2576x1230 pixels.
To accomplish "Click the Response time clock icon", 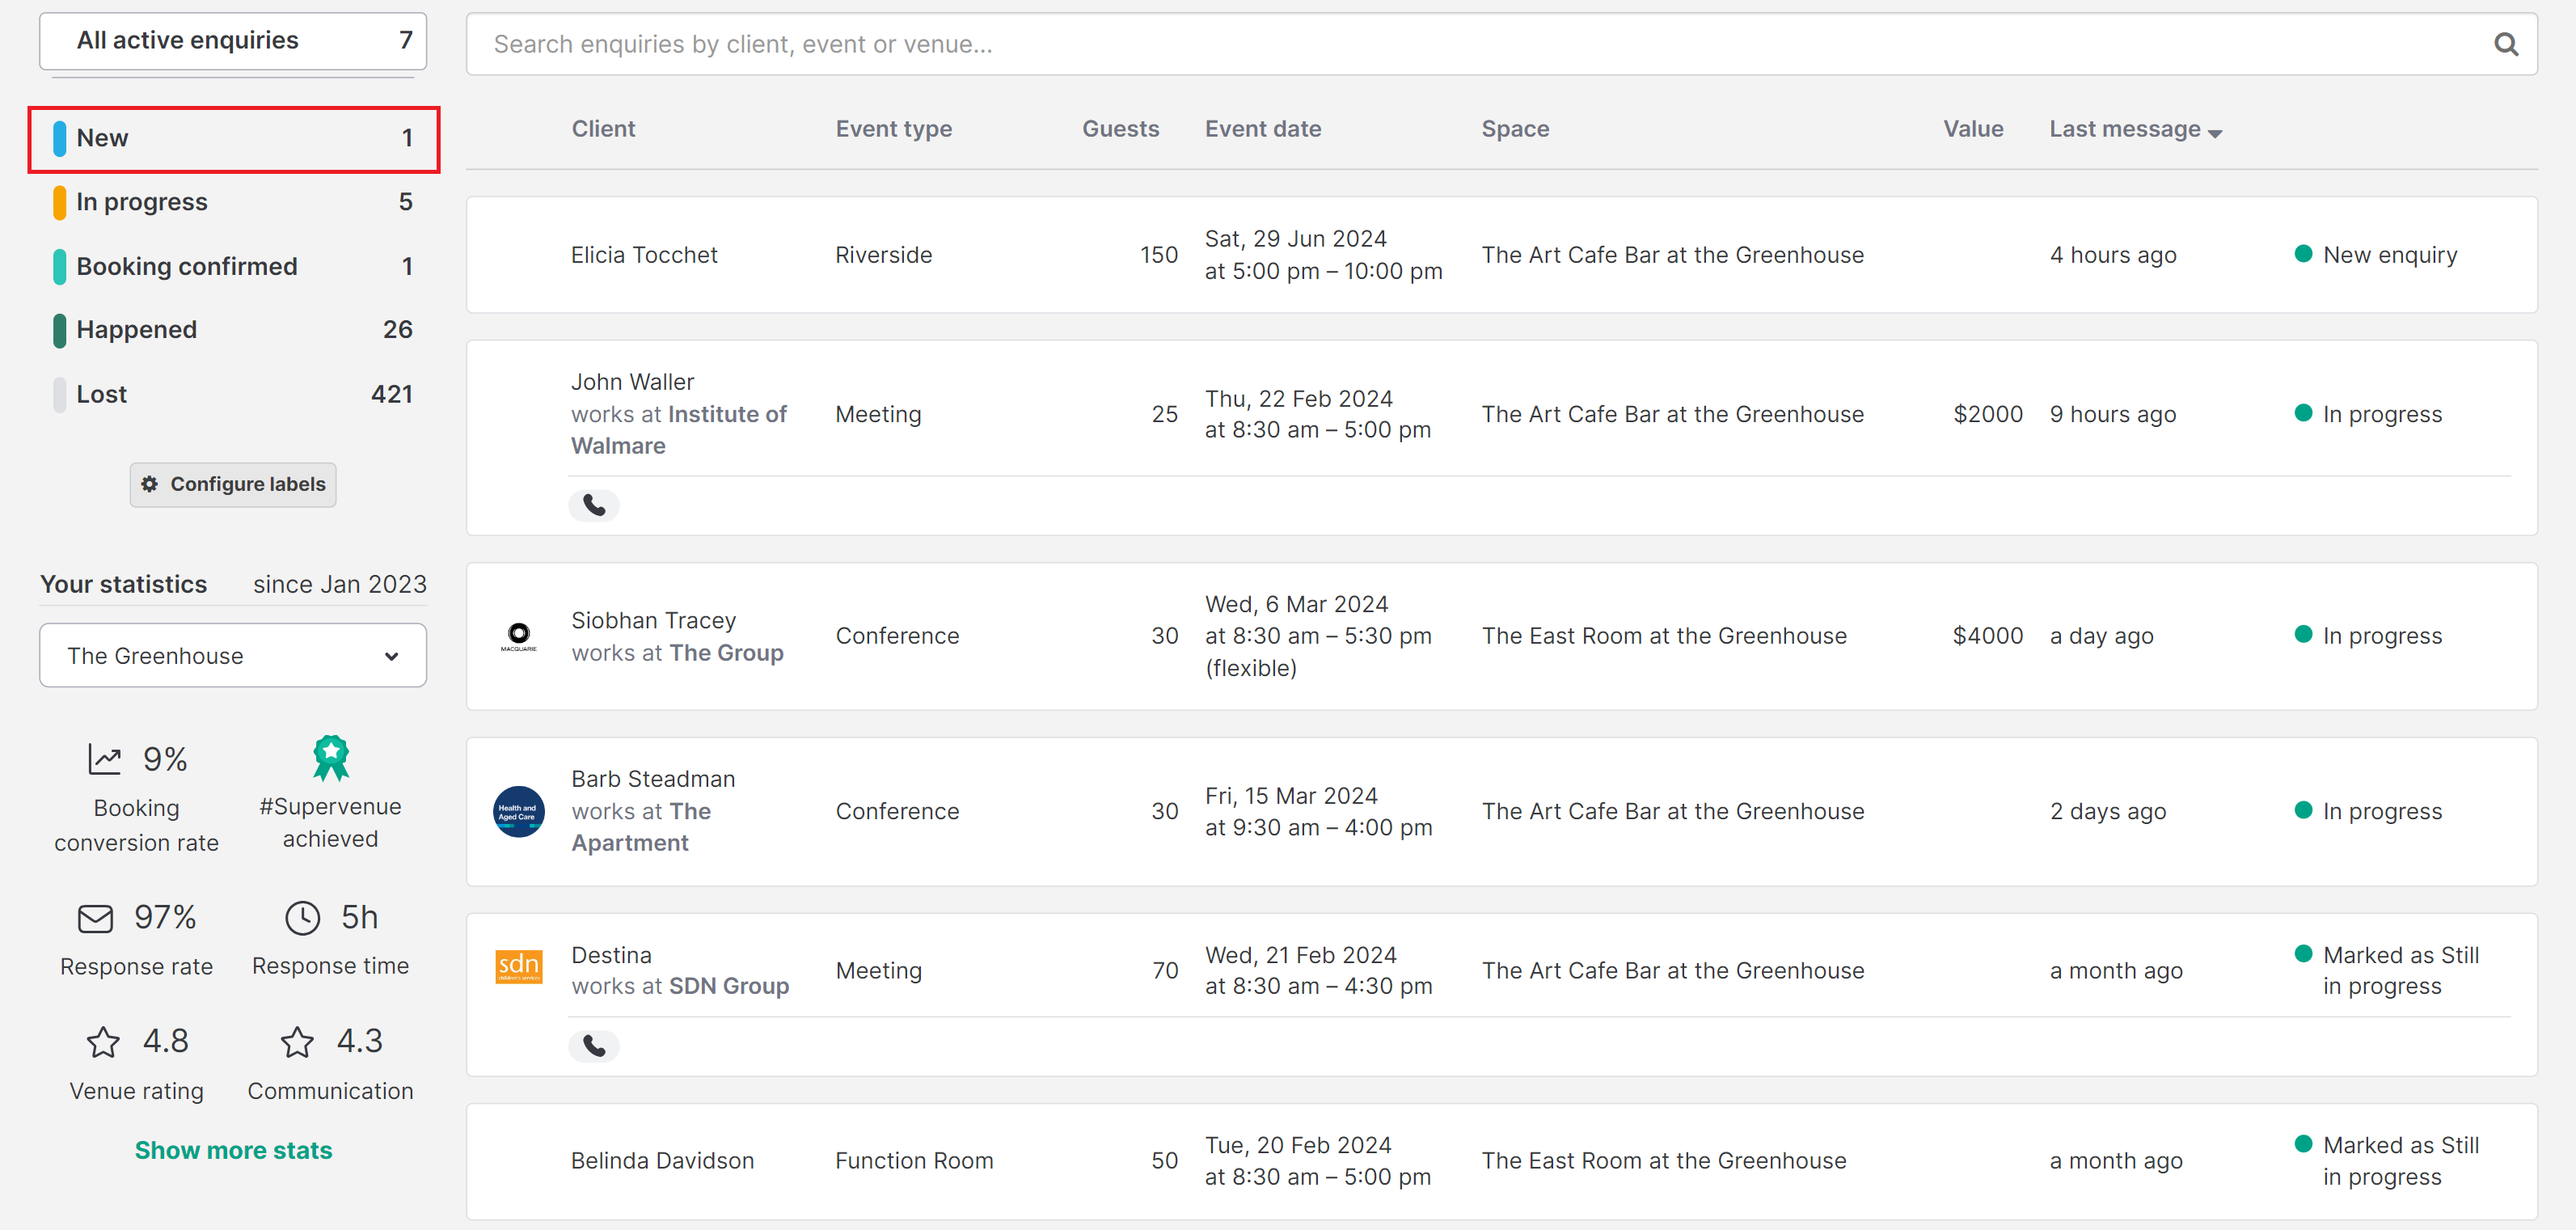I will [302, 917].
